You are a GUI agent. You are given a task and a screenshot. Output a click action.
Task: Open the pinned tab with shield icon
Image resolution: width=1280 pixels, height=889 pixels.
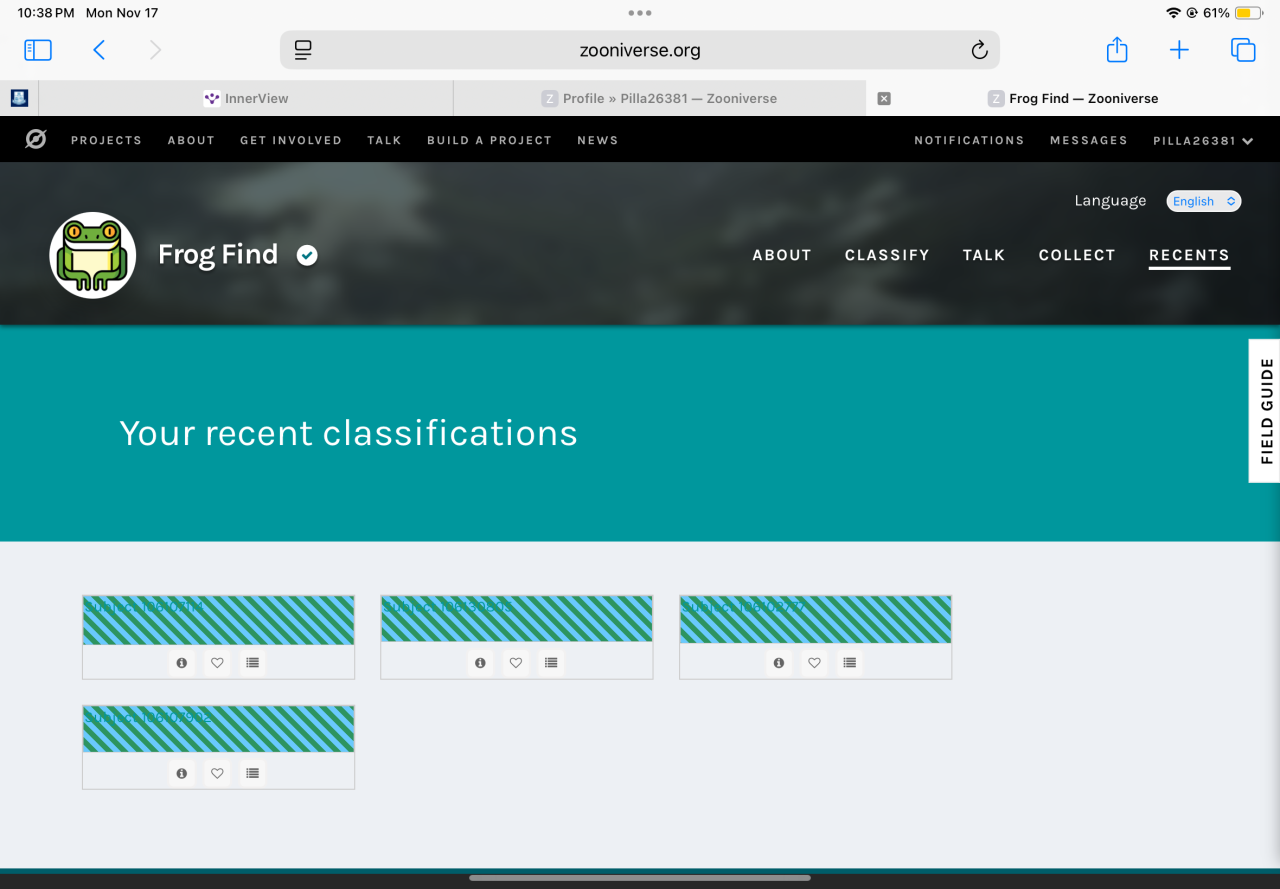tap(19, 98)
